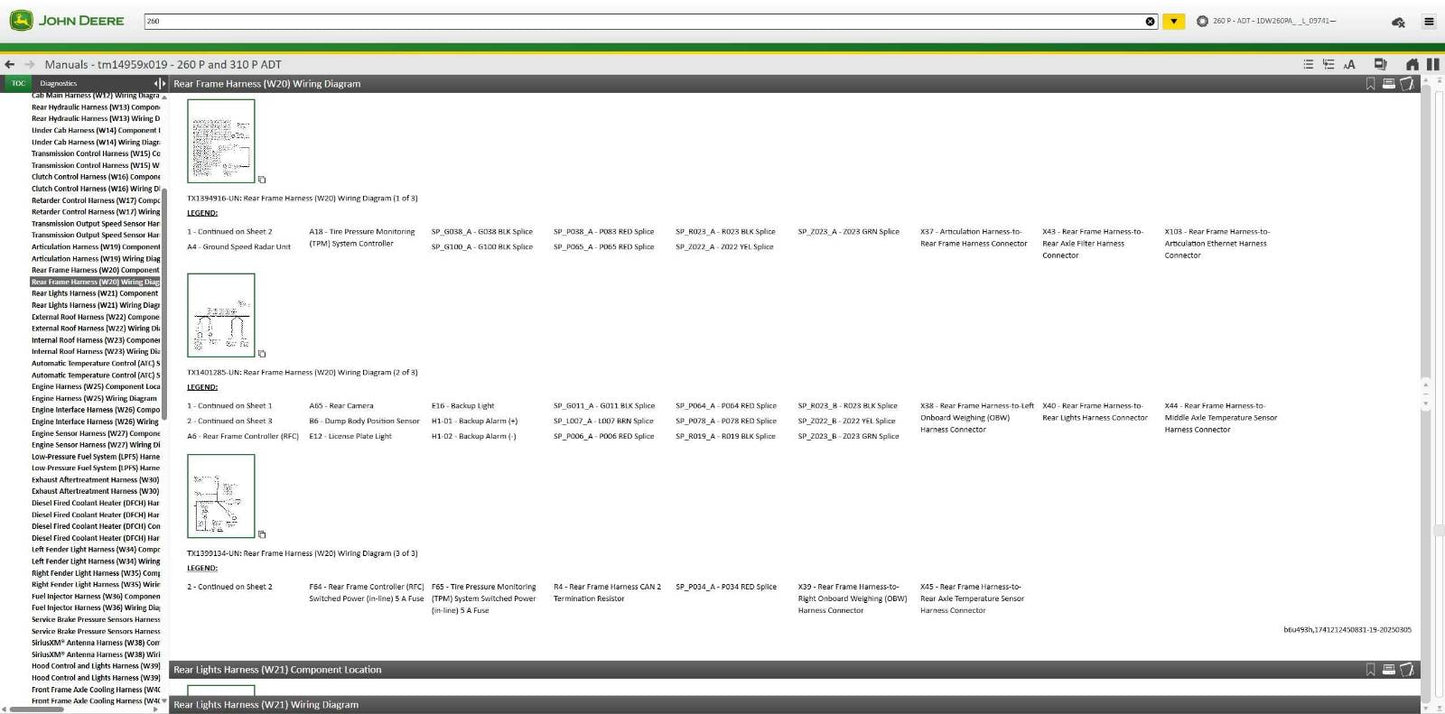Open Internal Roof Harness (W23) Wiring entry
Image resolution: width=1445 pixels, height=714 pixels.
click(96, 351)
